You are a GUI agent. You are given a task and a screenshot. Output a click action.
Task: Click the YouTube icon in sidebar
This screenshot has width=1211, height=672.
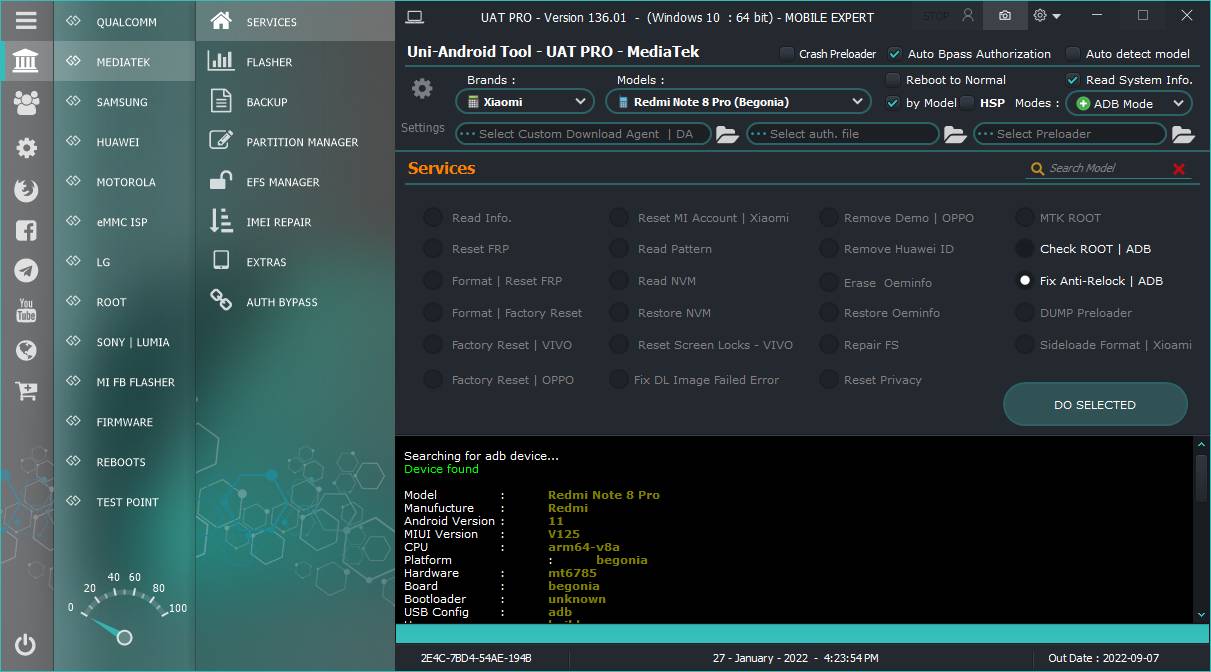pyautogui.click(x=26, y=310)
